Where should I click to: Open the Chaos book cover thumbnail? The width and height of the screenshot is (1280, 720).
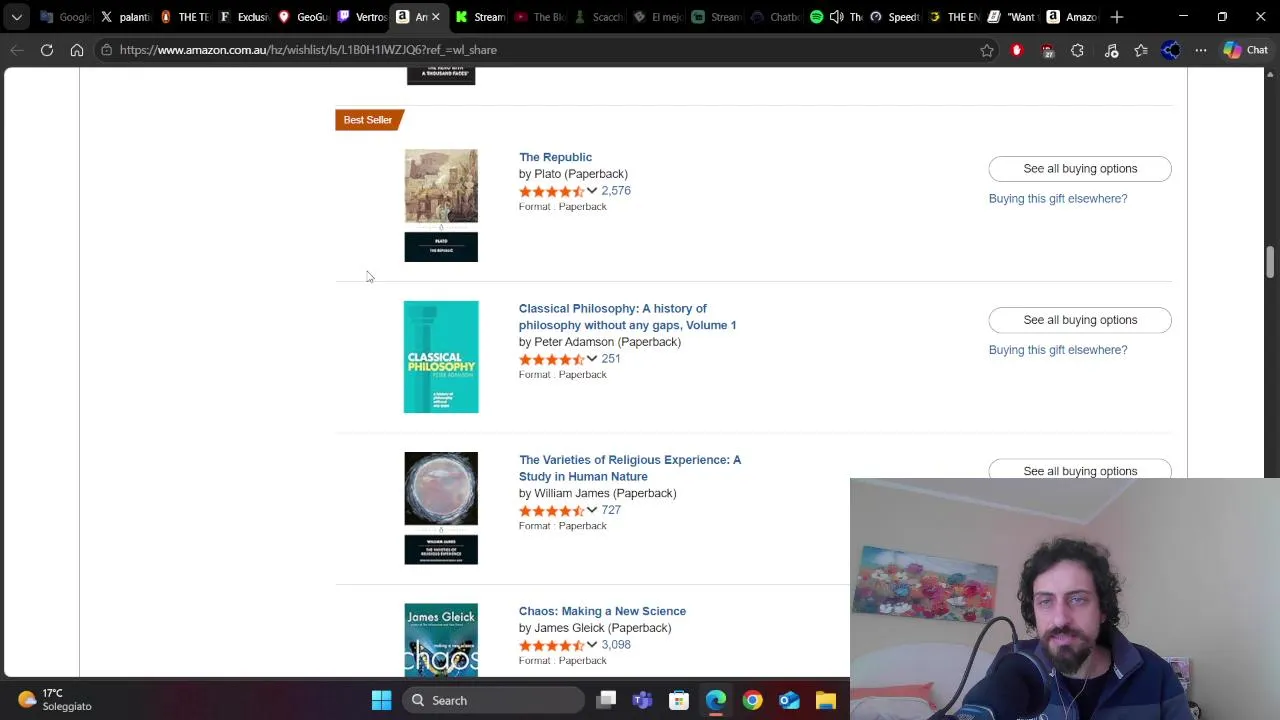pos(441,640)
